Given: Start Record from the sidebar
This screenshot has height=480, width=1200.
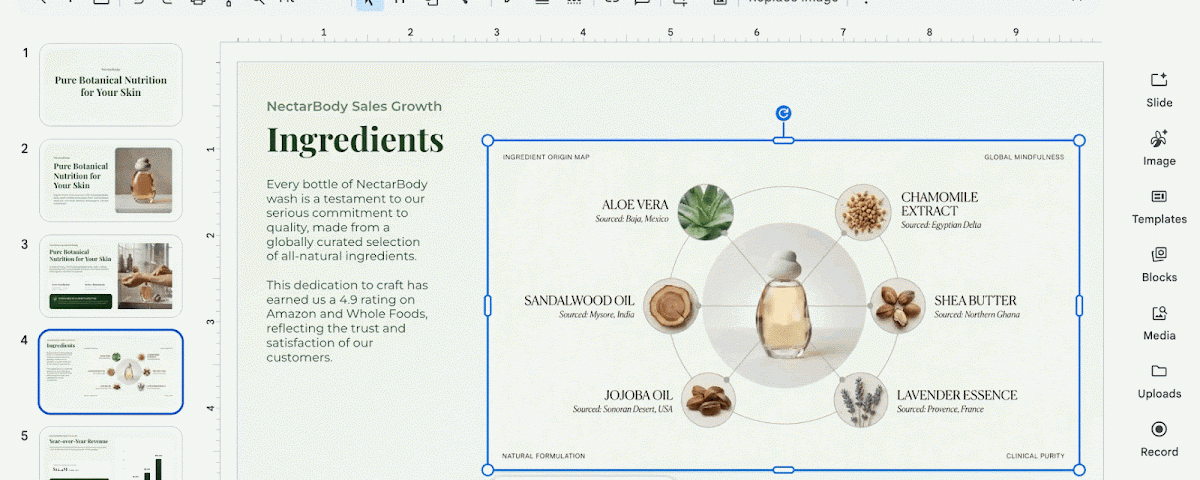Looking at the screenshot, I should pos(1159,438).
